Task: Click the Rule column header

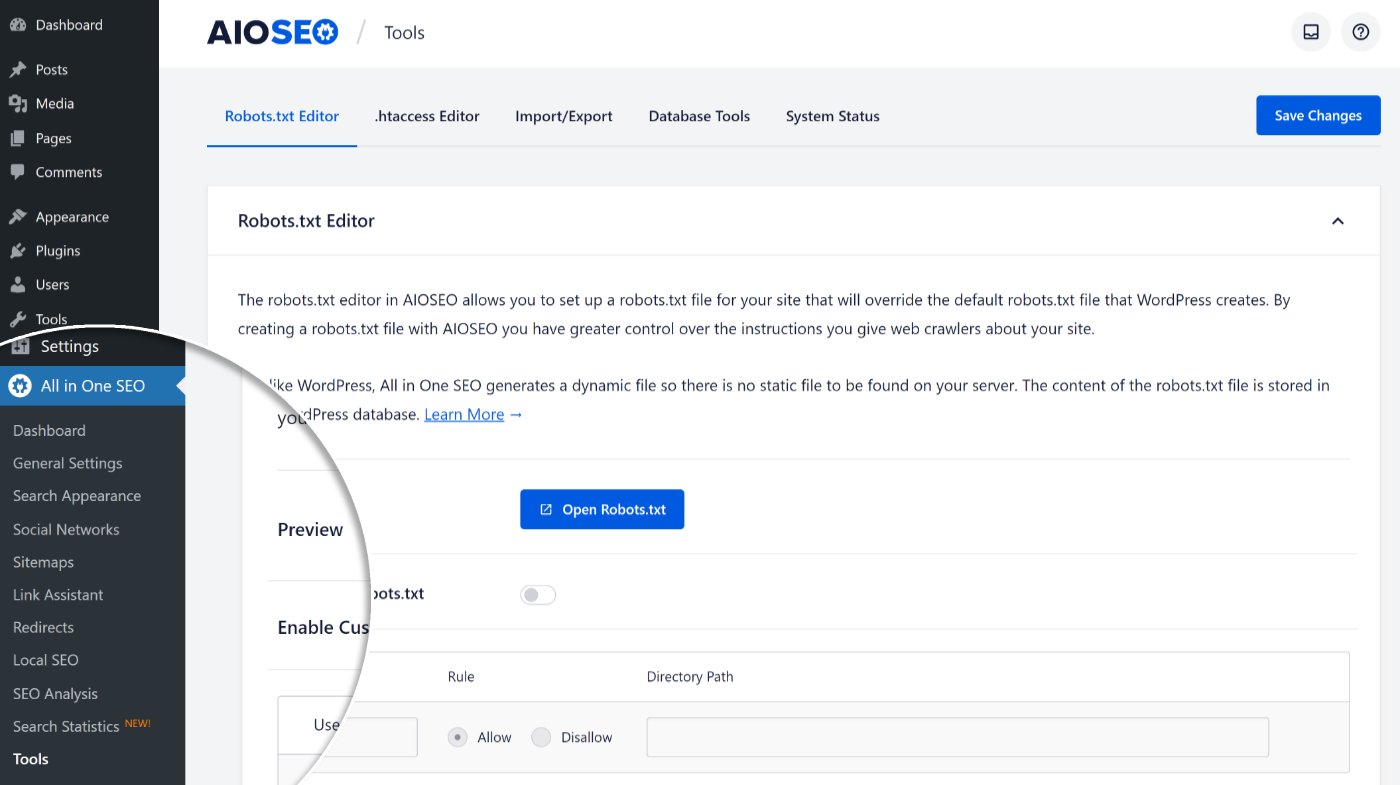Action: click(x=461, y=677)
